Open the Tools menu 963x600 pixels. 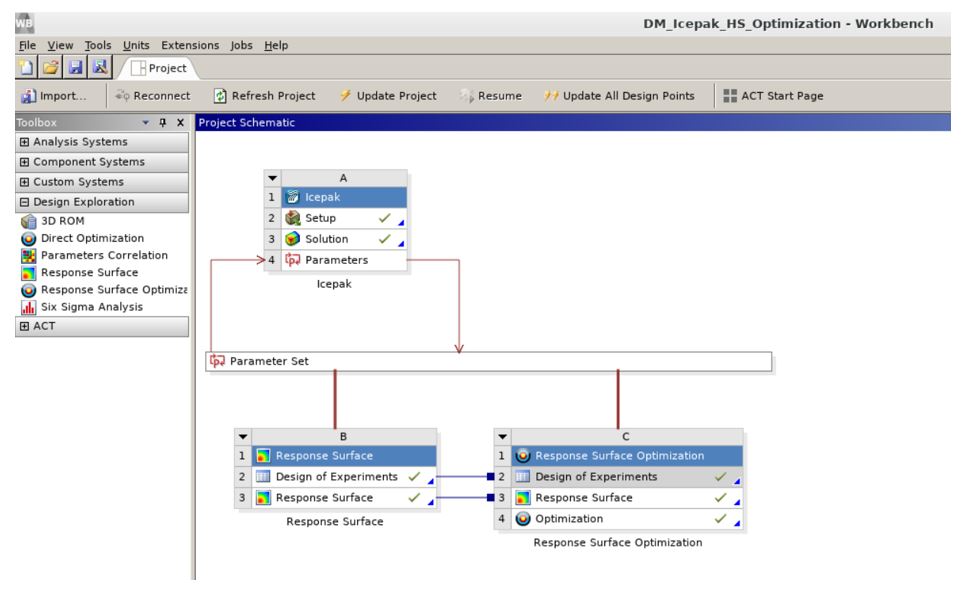tap(98, 45)
